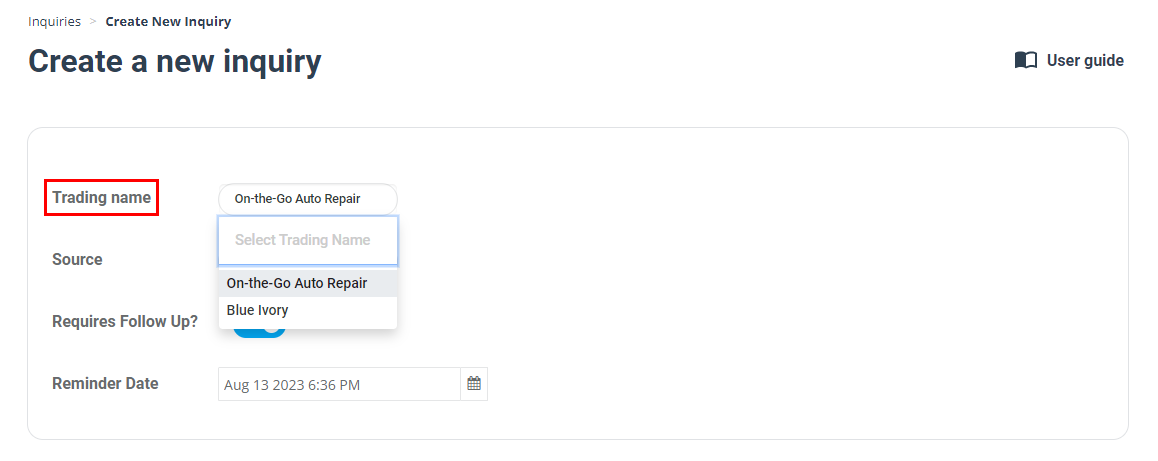
Task: Click Create New Inquiry breadcrumb
Action: (168, 21)
